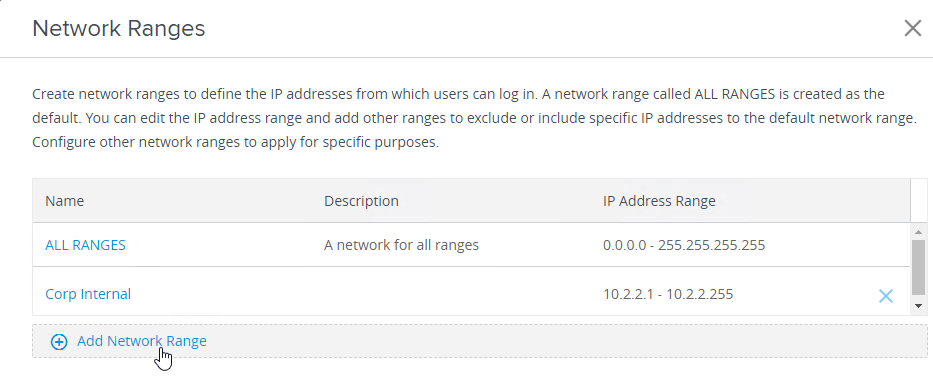Select the 10.2.2.1 - 10.2.2.255 range cell
This screenshot has width=933, height=383.
point(668,294)
